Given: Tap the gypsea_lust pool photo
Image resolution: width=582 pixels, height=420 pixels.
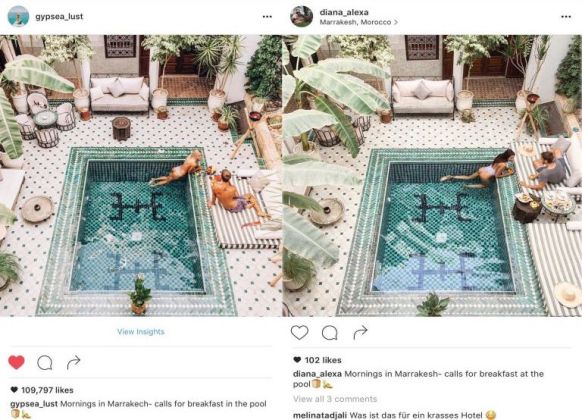Looking at the screenshot, I should (x=141, y=175).
